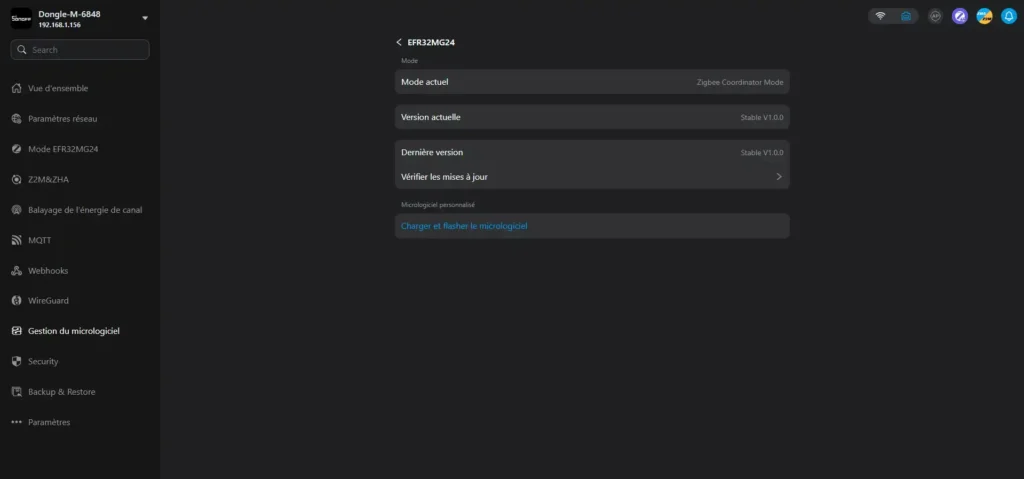The width and height of the screenshot is (1024, 479).
Task: Click the notification bell icon
Action: [1009, 16]
